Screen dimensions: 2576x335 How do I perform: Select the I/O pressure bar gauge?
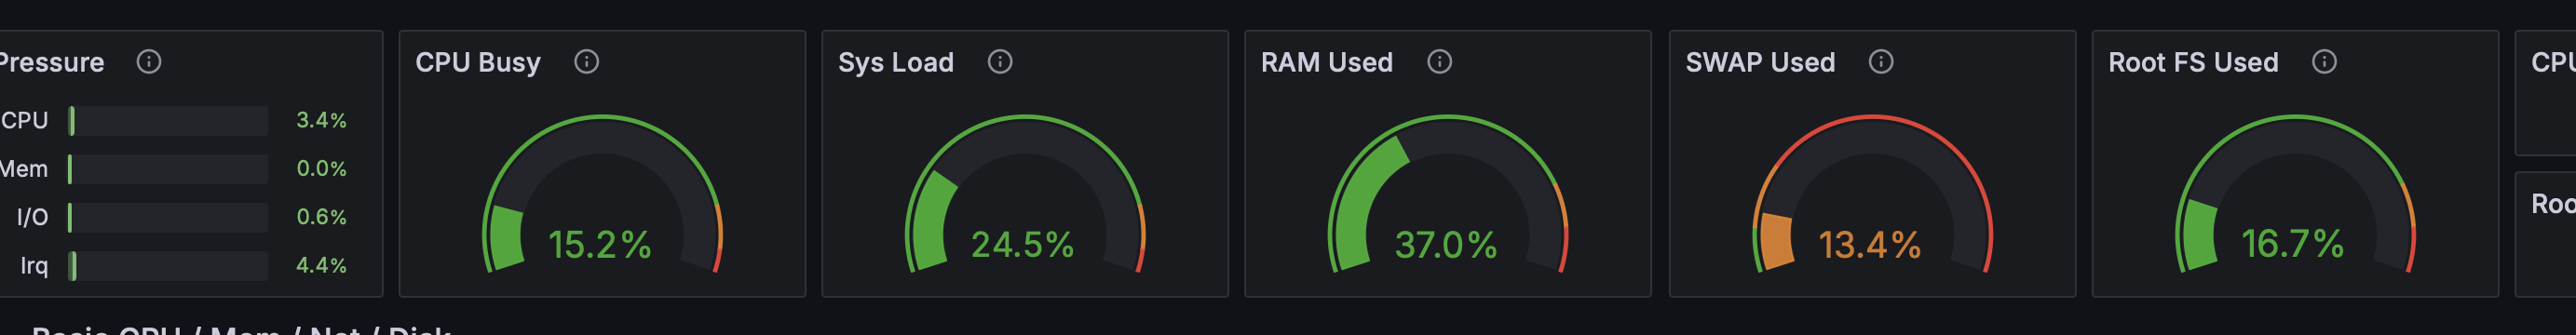click(x=168, y=217)
